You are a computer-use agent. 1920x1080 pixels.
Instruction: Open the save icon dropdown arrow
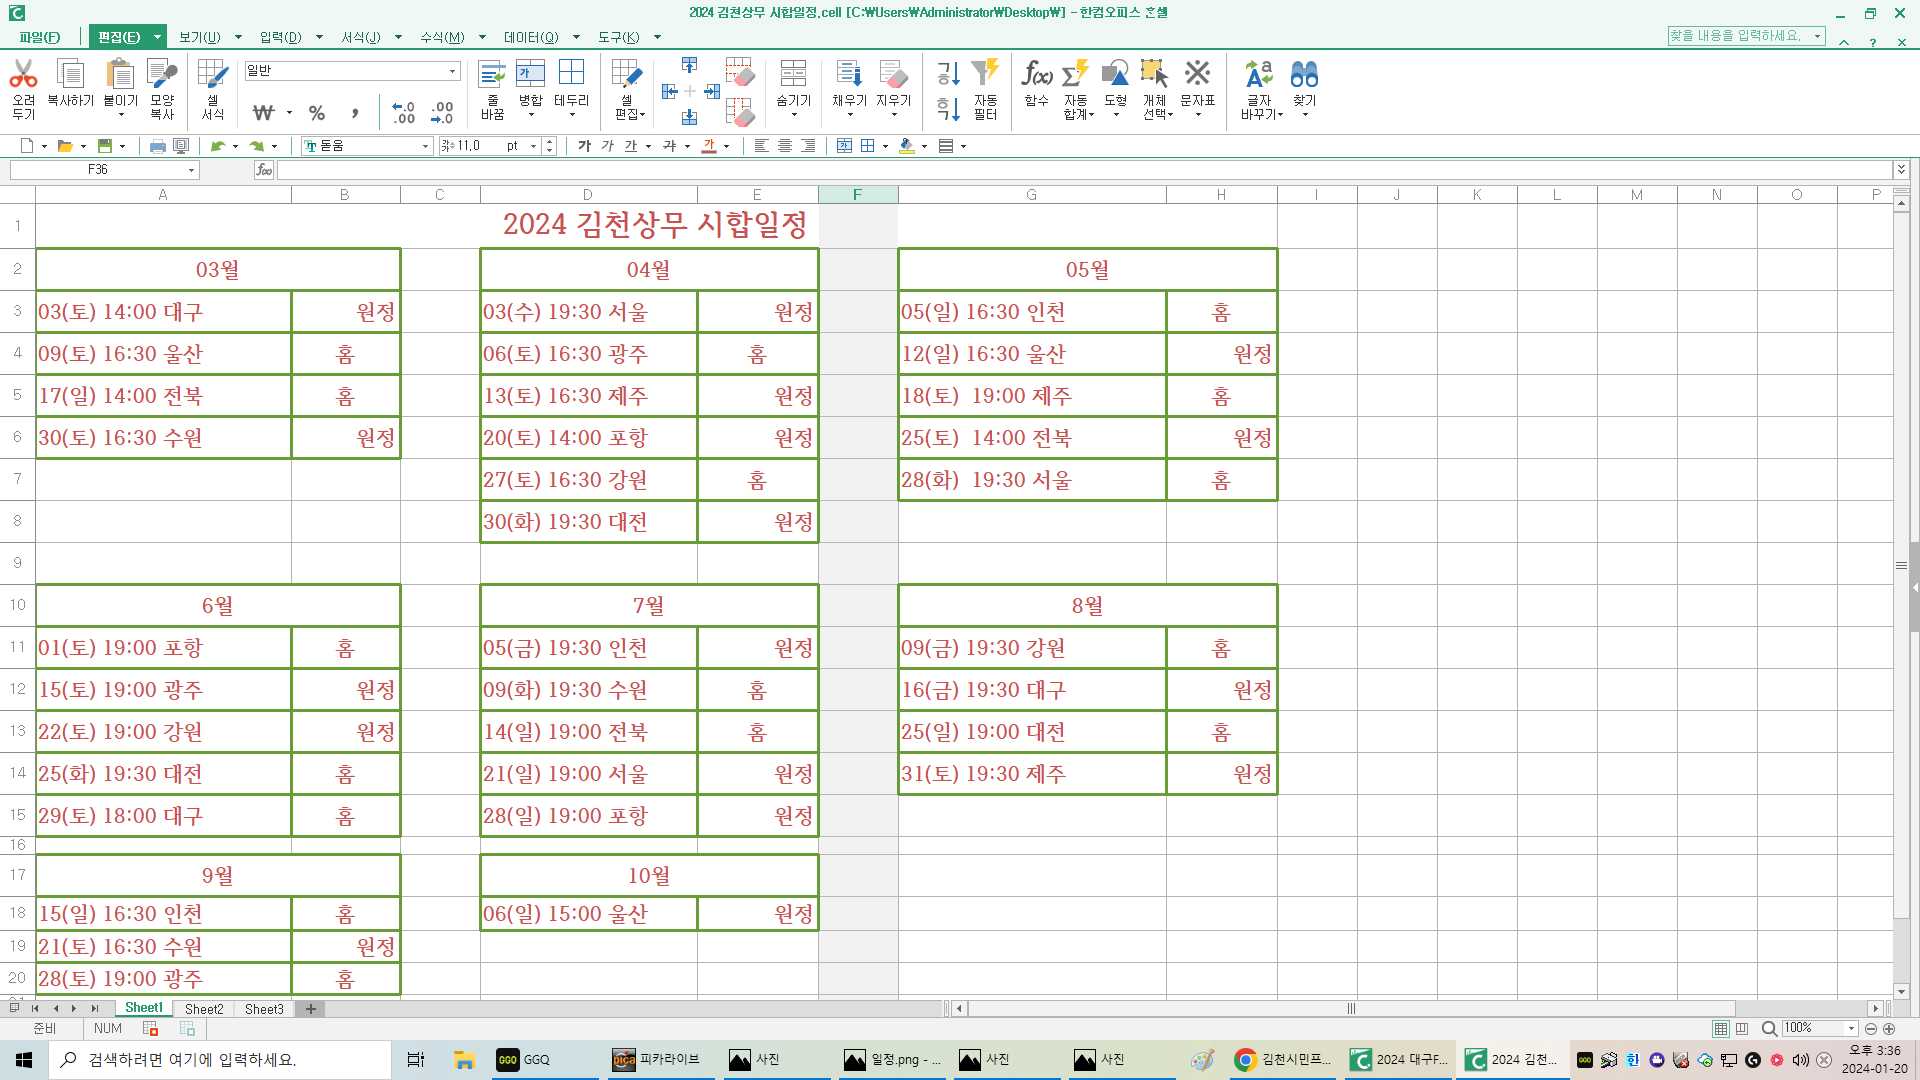tap(122, 146)
